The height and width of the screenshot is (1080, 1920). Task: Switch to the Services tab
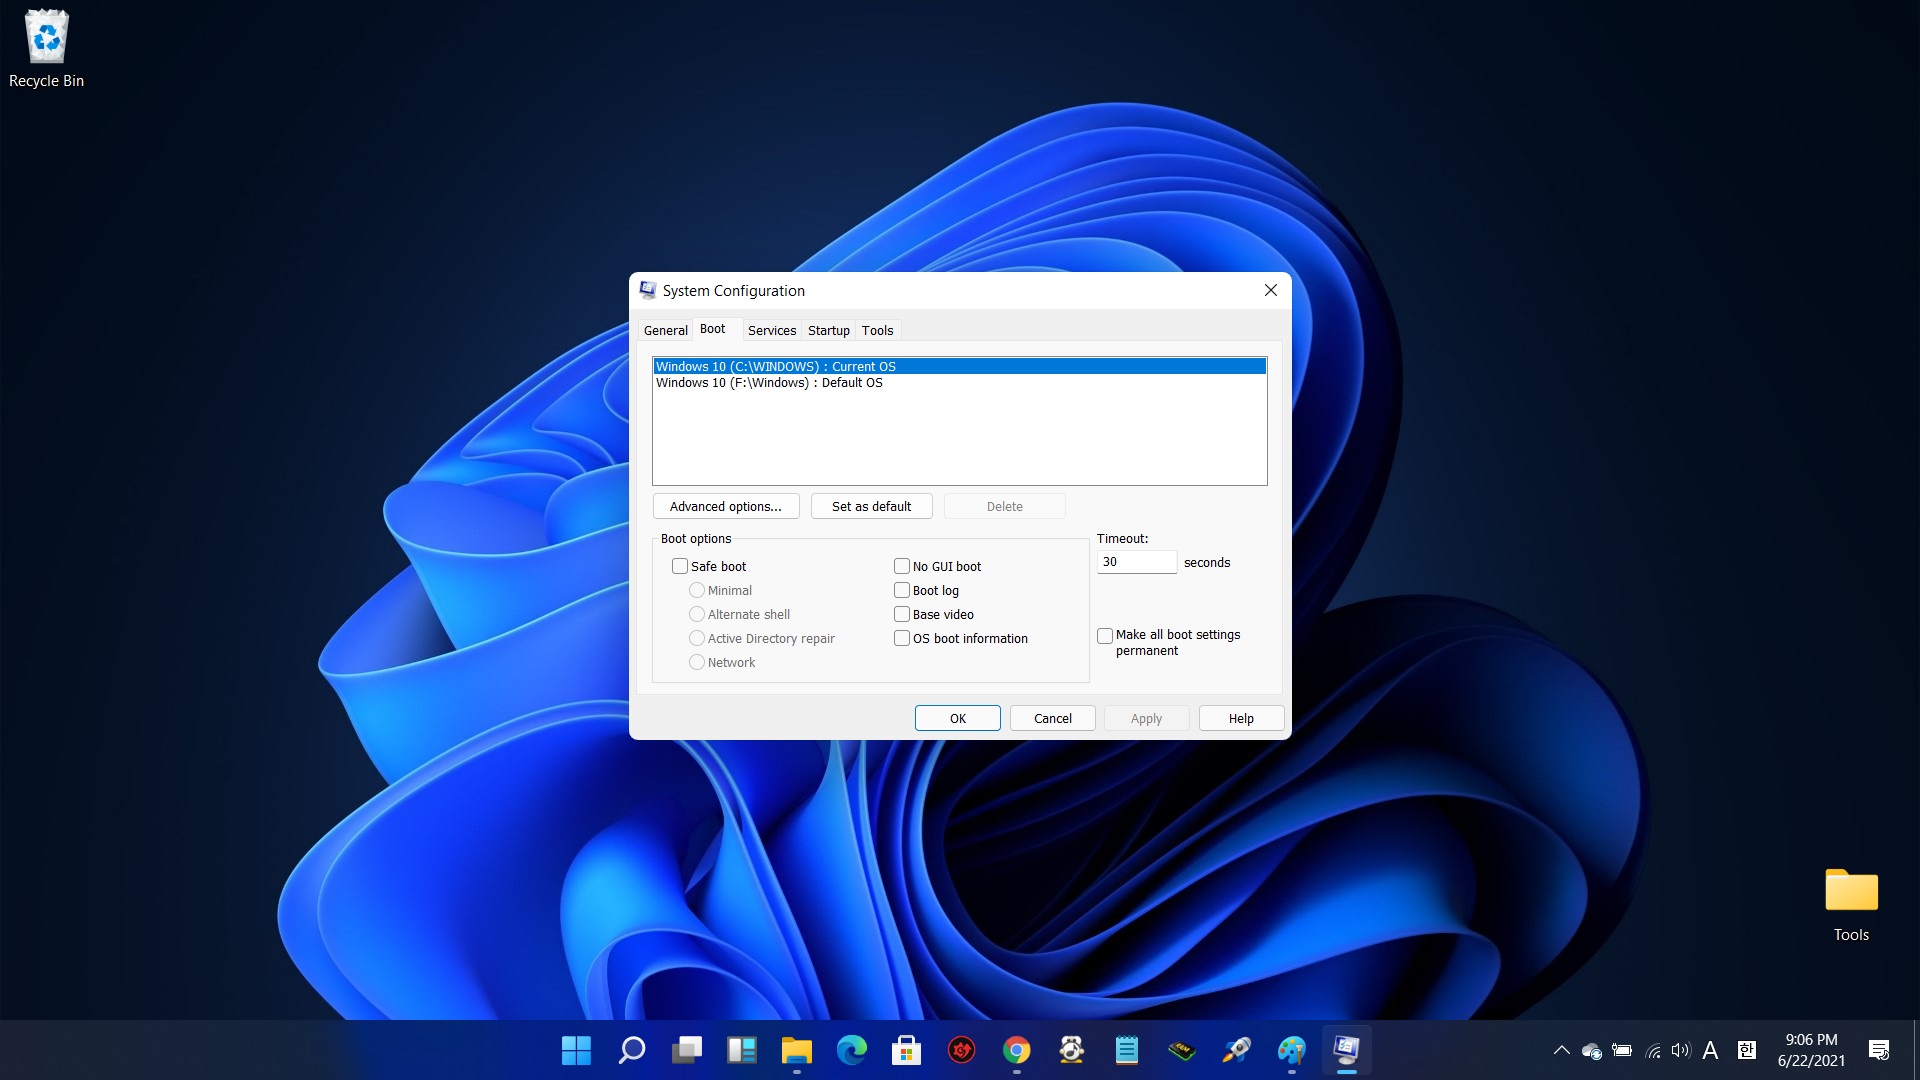click(x=772, y=331)
